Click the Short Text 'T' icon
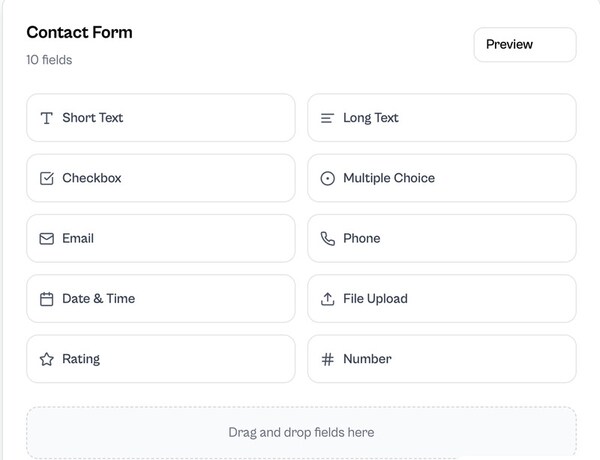The image size is (600, 460). point(46,118)
